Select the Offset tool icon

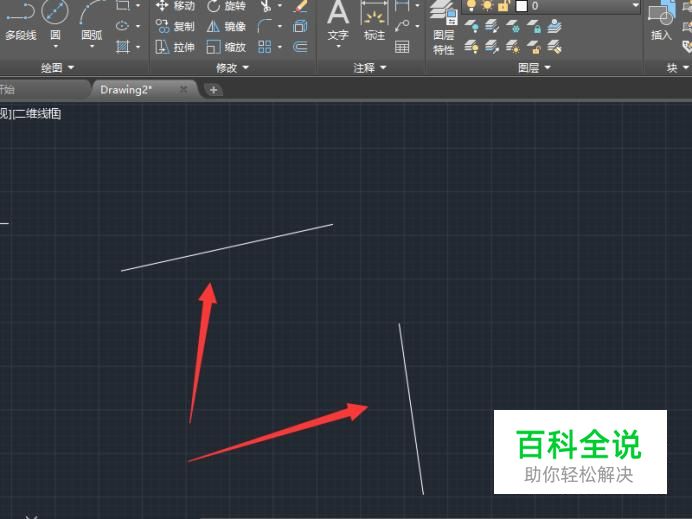coord(300,47)
